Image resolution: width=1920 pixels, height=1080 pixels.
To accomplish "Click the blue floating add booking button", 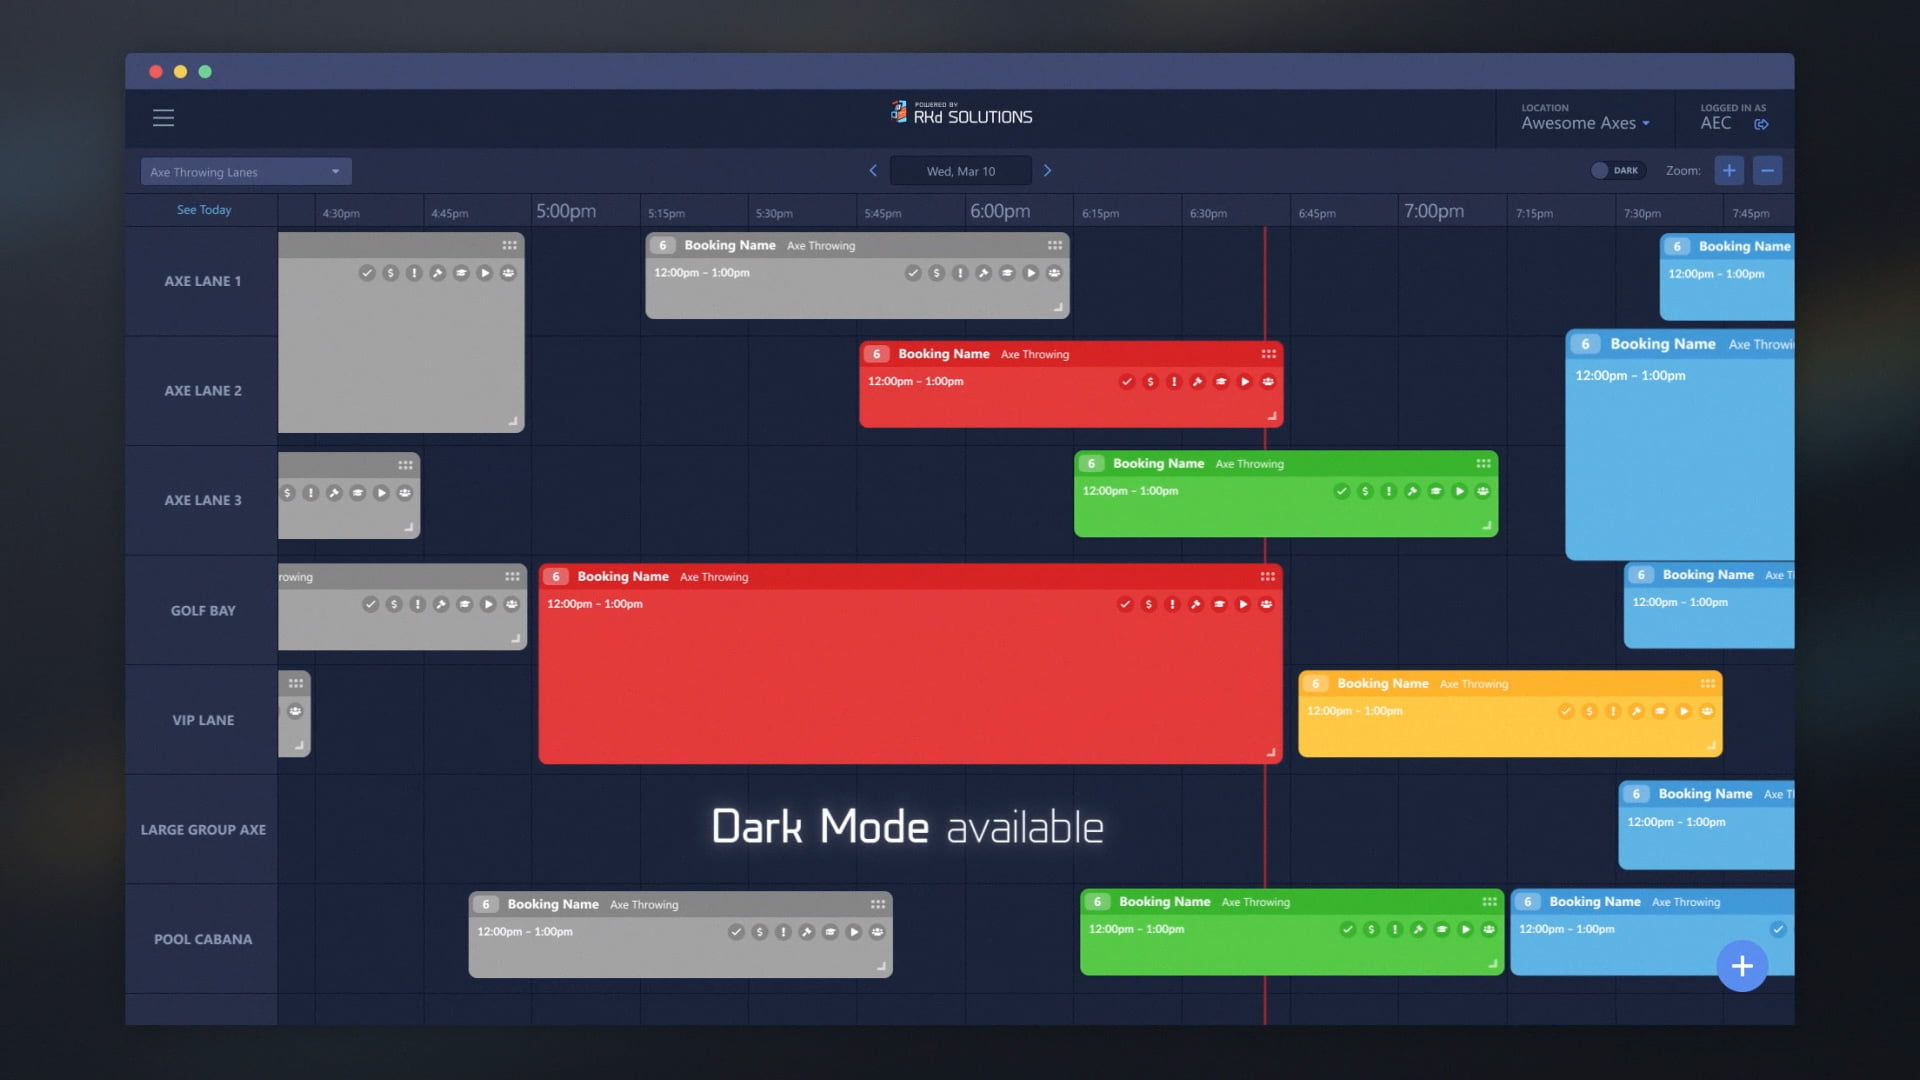I will pyautogui.click(x=1742, y=966).
